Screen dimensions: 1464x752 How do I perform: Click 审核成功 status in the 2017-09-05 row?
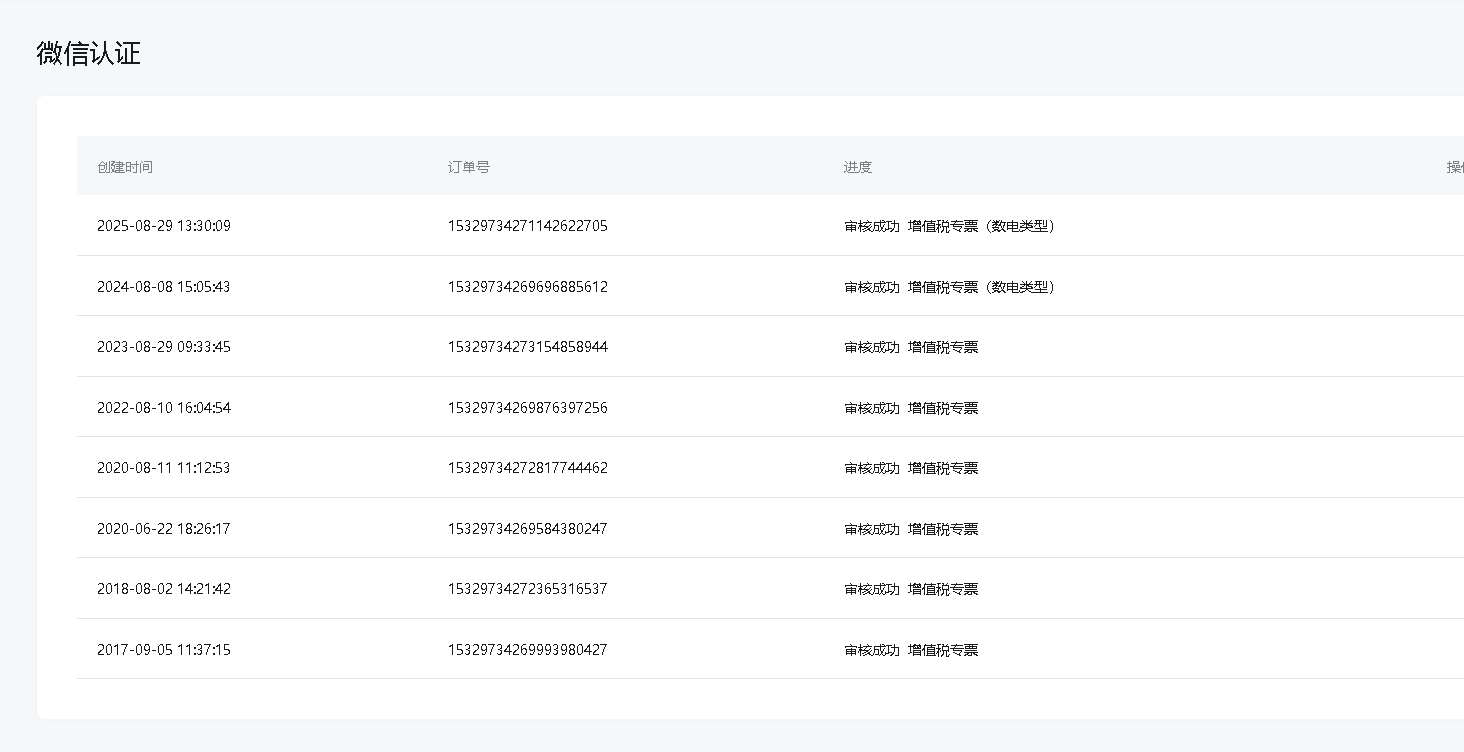tap(872, 650)
